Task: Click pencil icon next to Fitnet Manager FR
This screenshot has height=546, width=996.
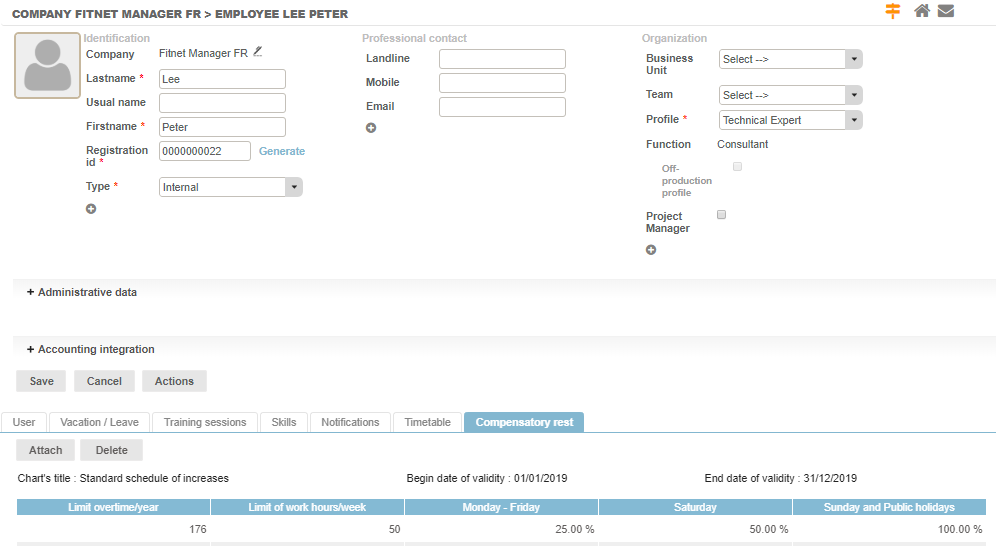Action: [258, 52]
